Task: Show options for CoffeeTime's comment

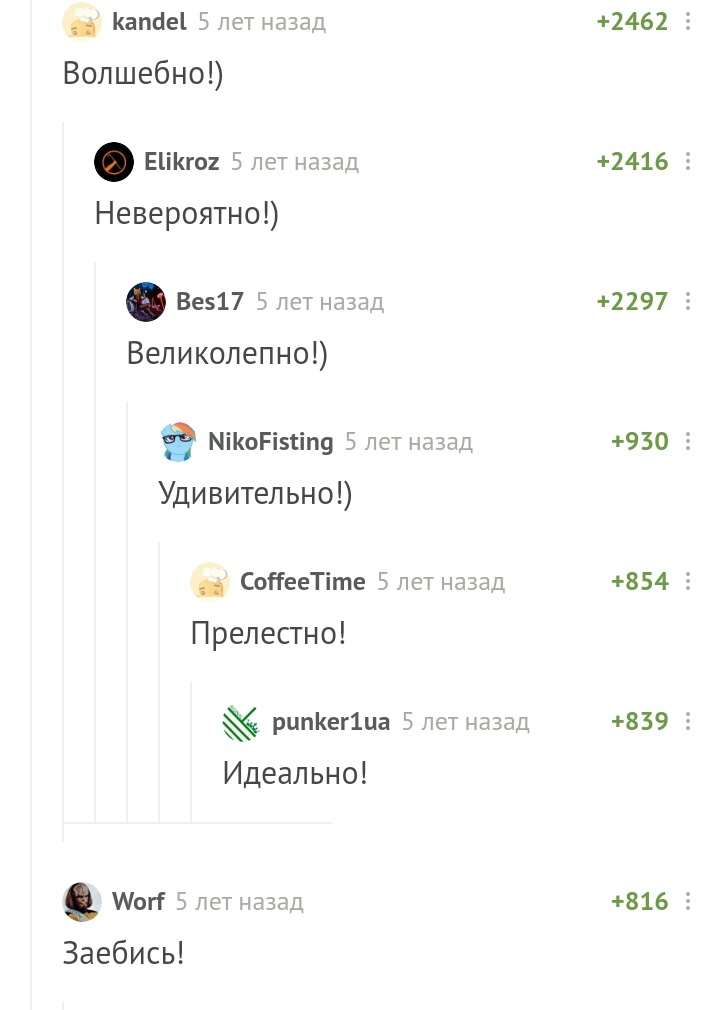Action: 688,581
